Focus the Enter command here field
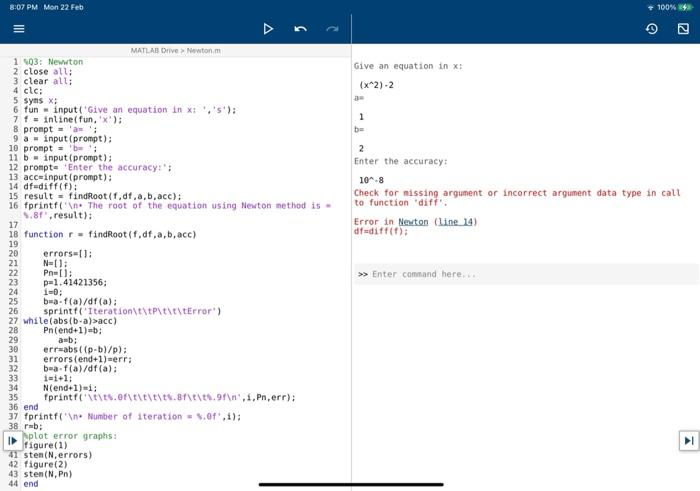The width and height of the screenshot is (700, 491). click(x=527, y=274)
